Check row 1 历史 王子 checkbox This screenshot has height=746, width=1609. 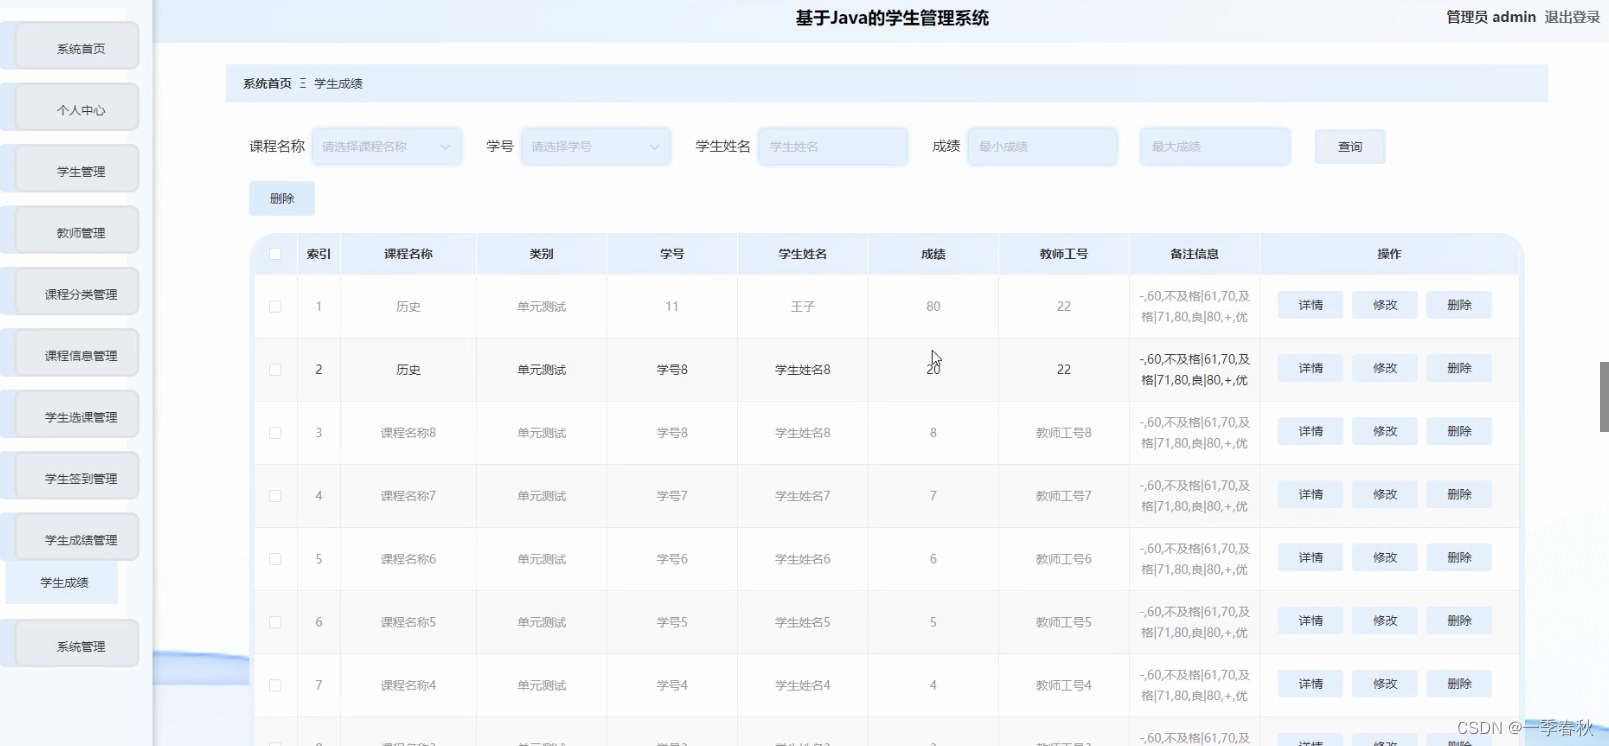[275, 307]
